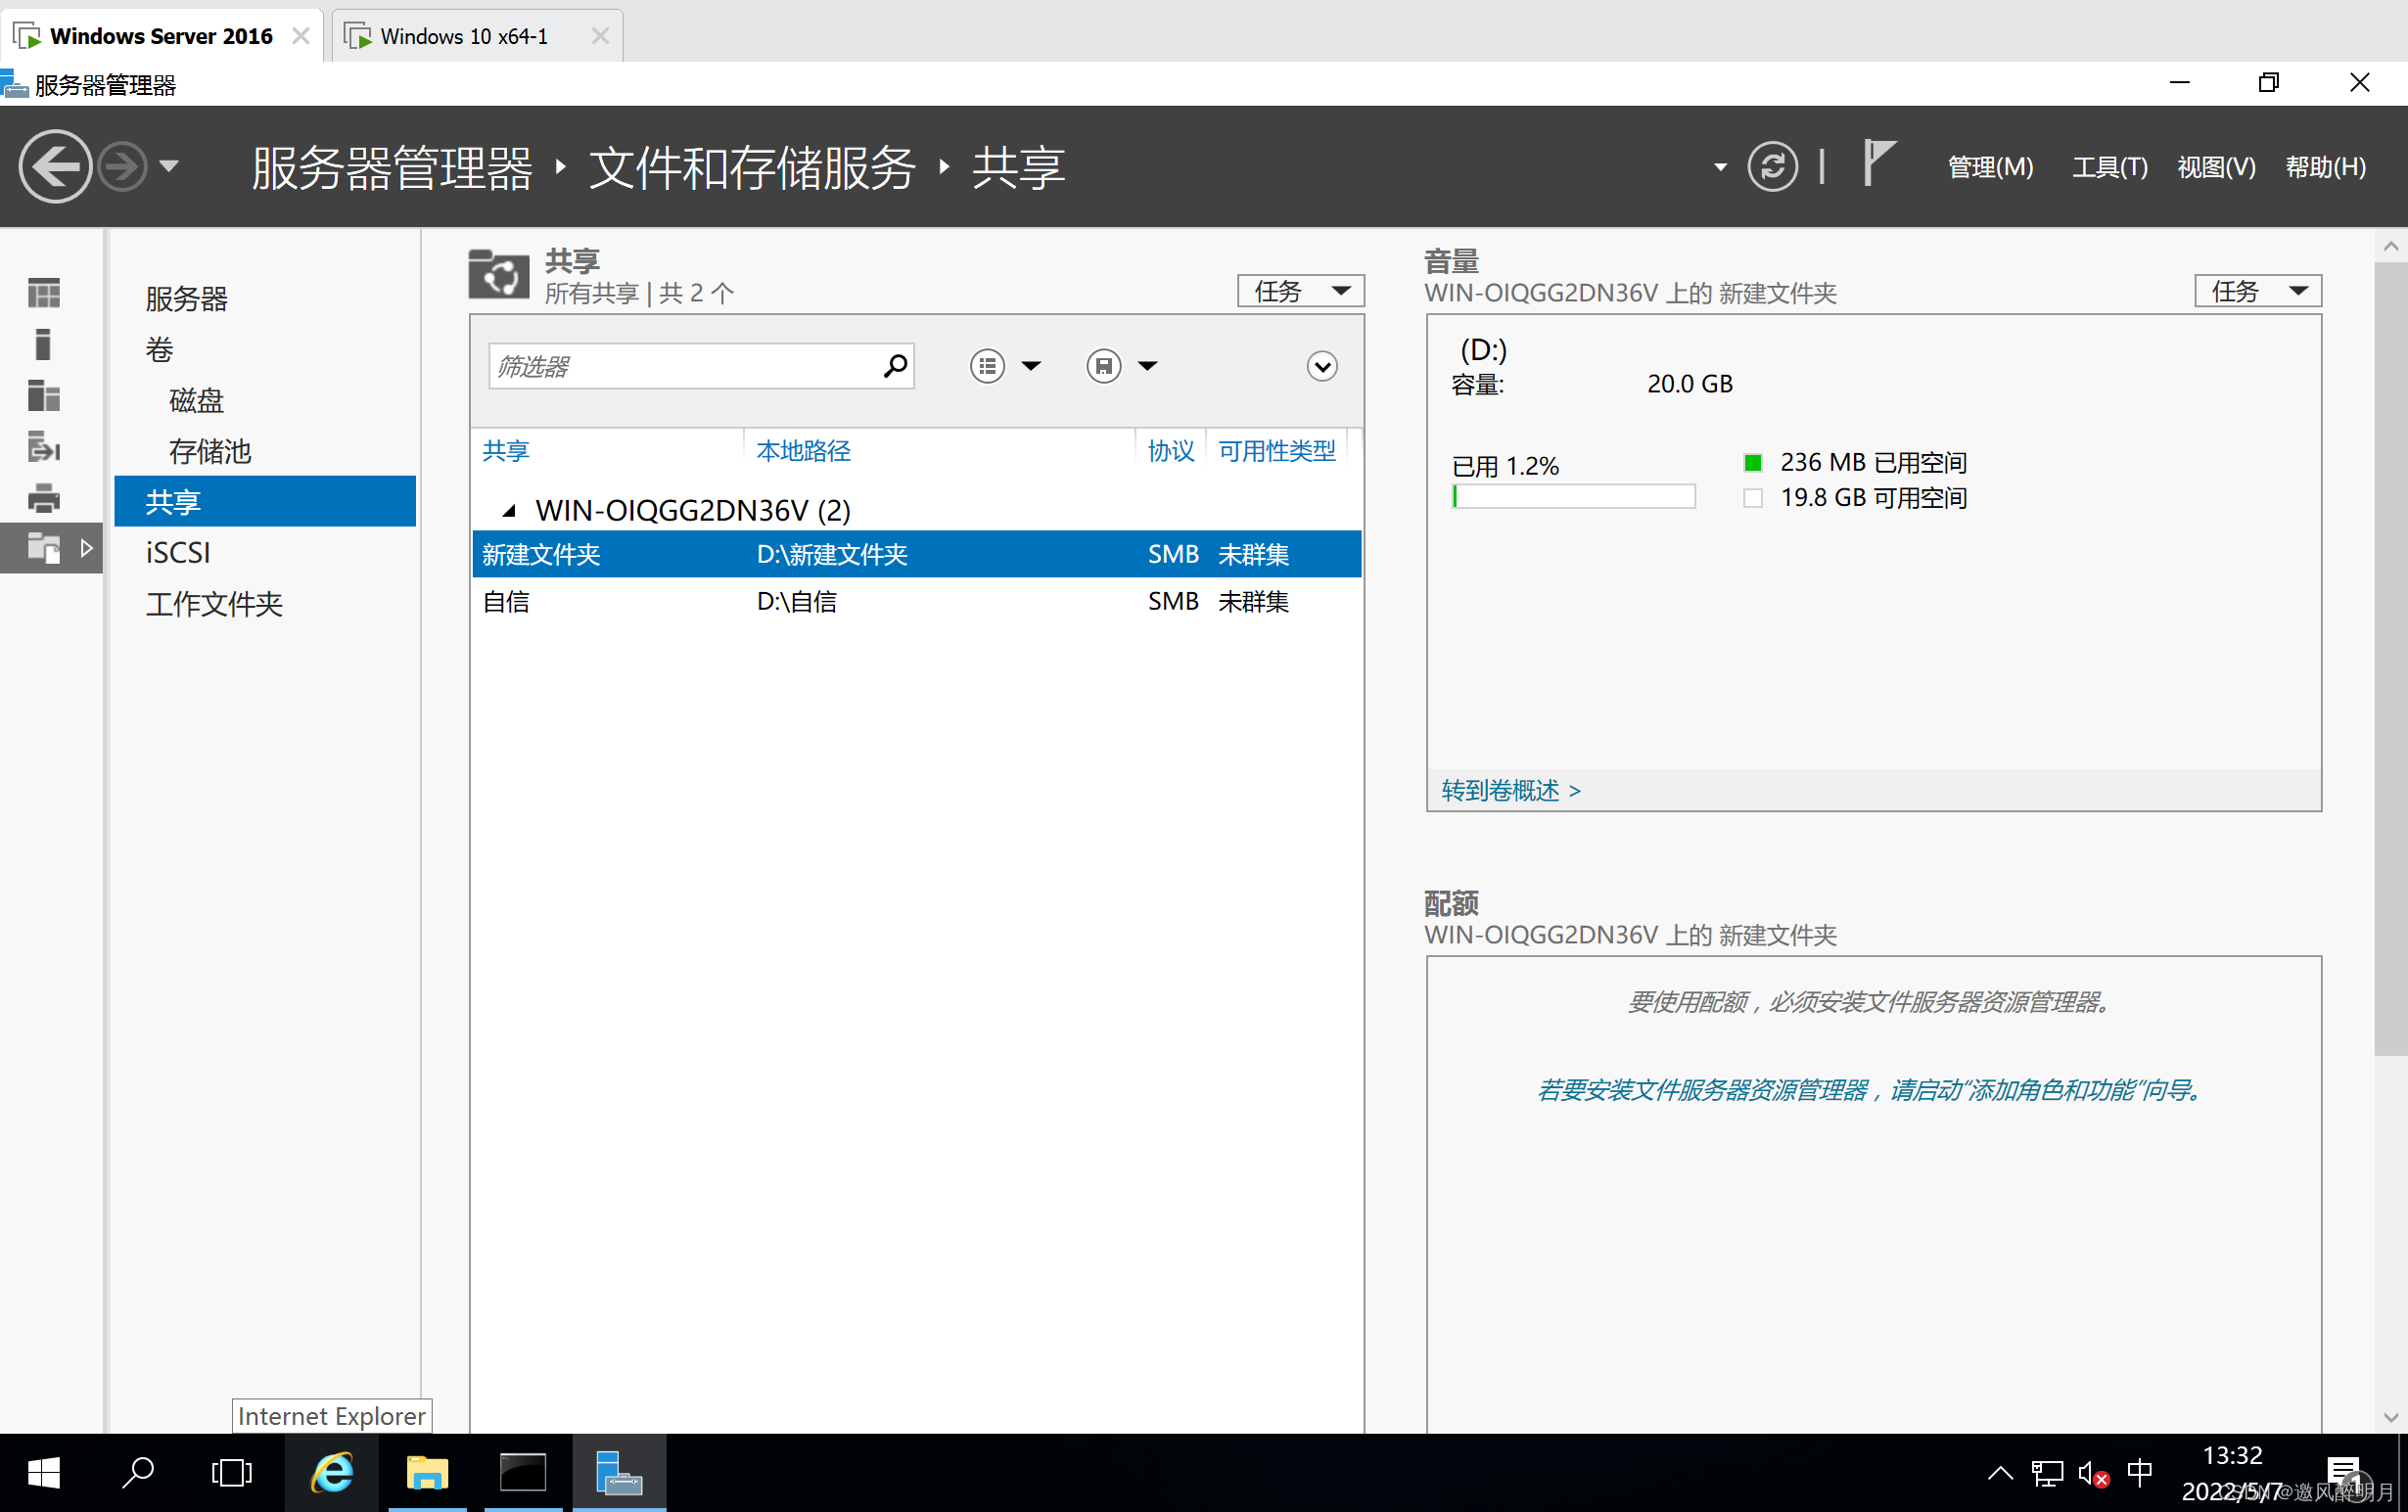Click the muted volume tray icon
The image size is (2408, 1512).
pyautogui.click(x=2092, y=1472)
